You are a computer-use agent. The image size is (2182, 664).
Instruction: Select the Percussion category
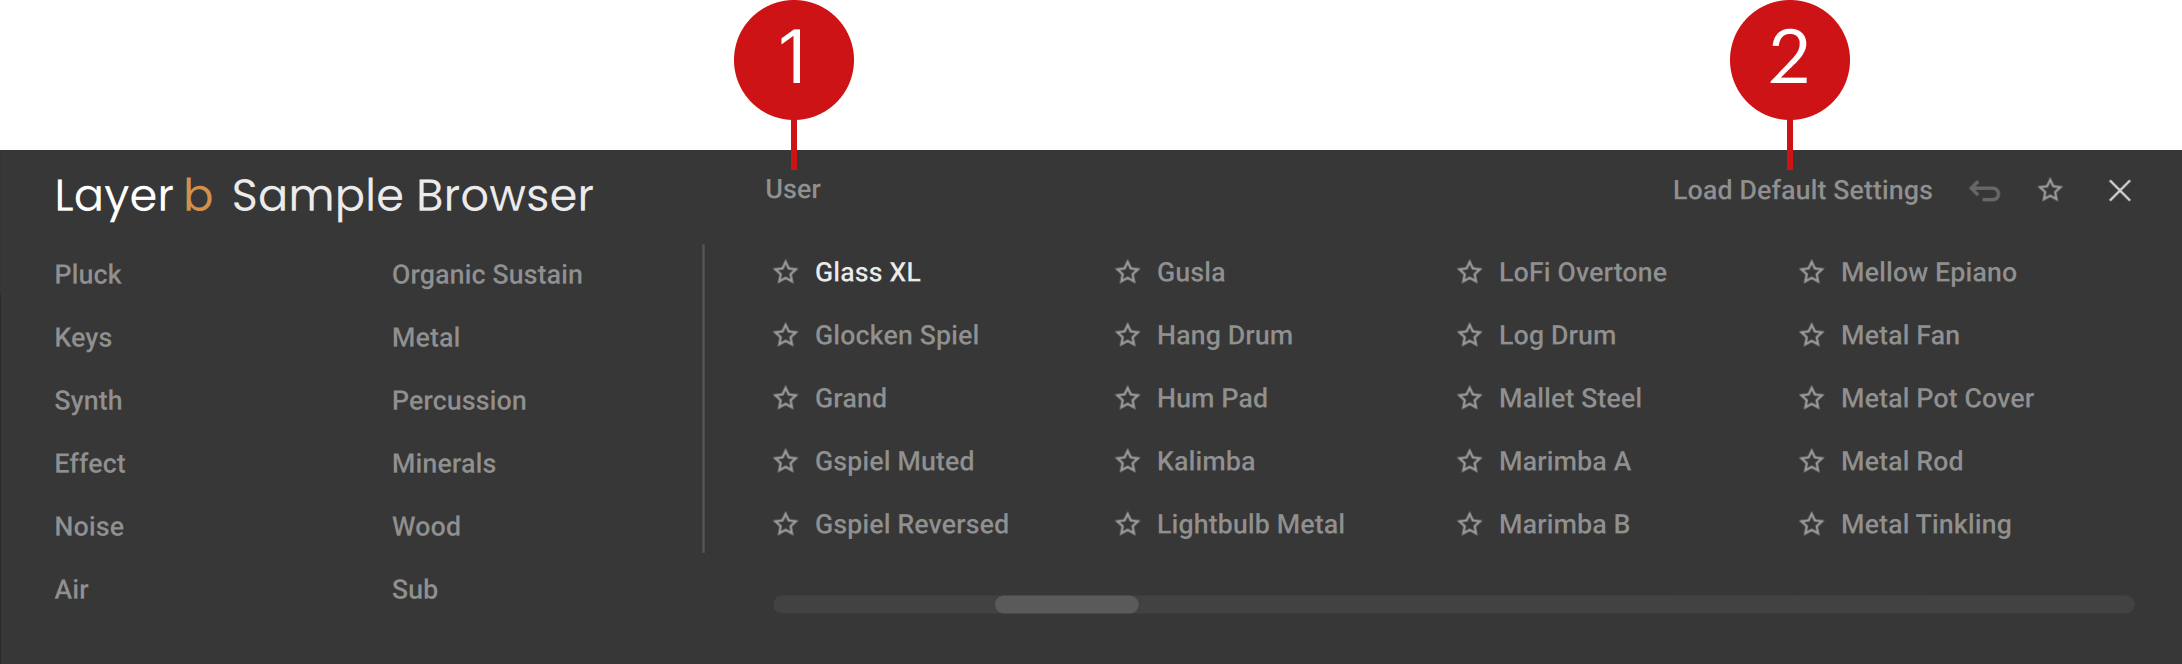(458, 400)
